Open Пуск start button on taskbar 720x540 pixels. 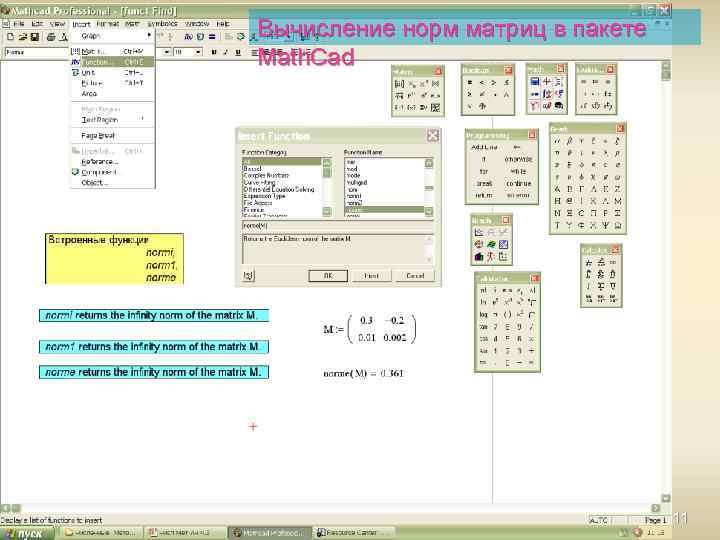[27, 534]
